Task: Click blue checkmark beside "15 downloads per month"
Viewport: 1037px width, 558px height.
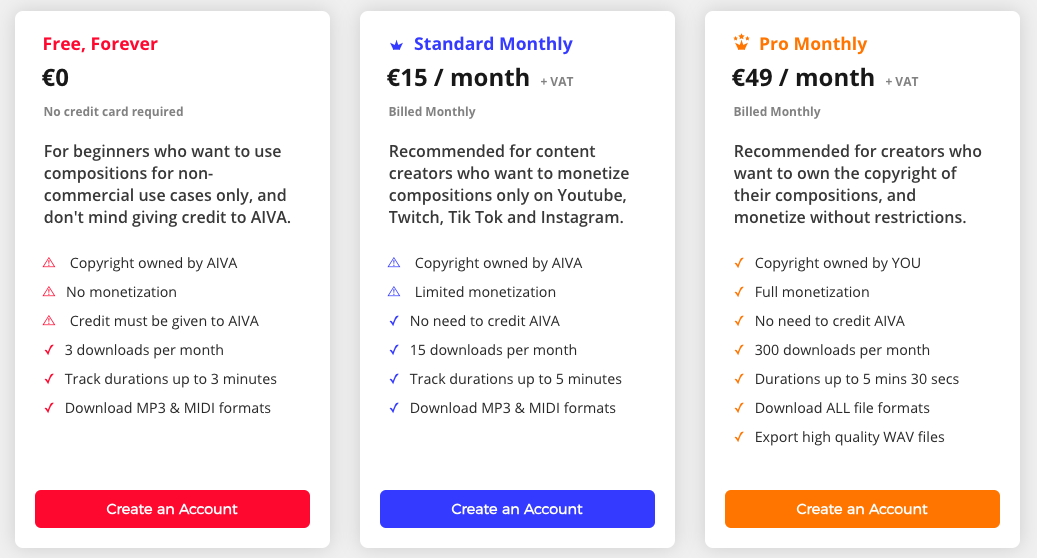Action: (394, 350)
